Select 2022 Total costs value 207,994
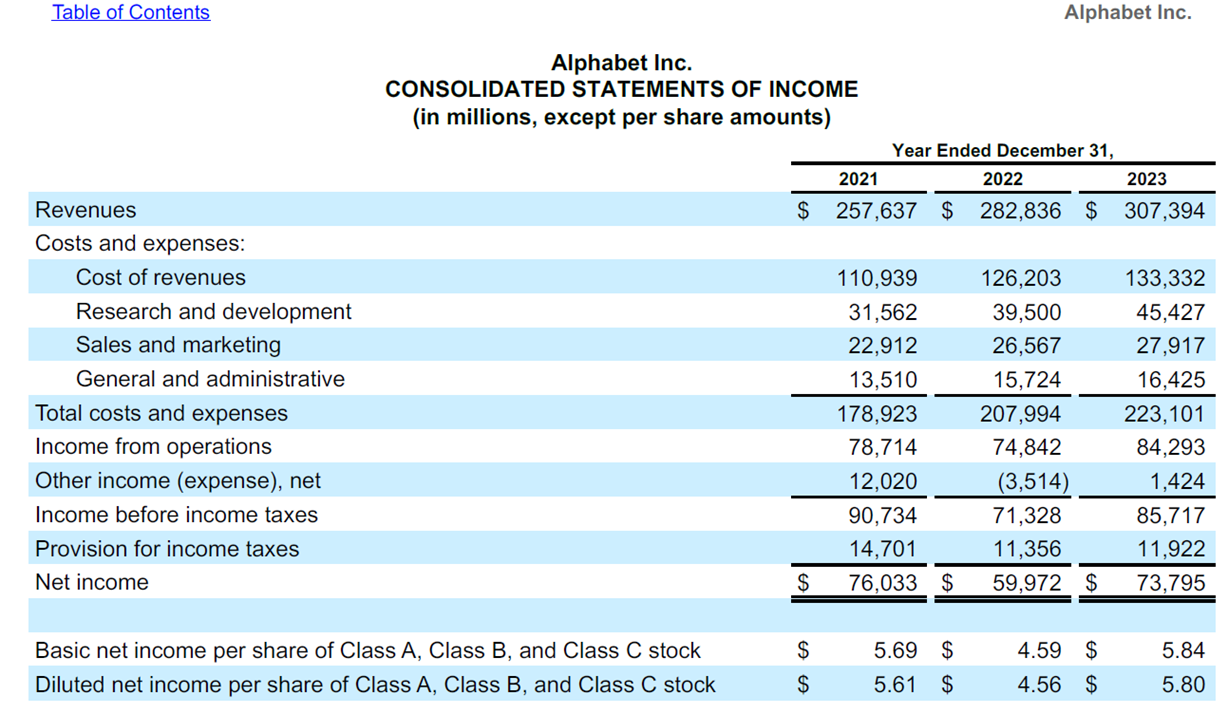This screenshot has width=1228, height=714. tap(1021, 414)
